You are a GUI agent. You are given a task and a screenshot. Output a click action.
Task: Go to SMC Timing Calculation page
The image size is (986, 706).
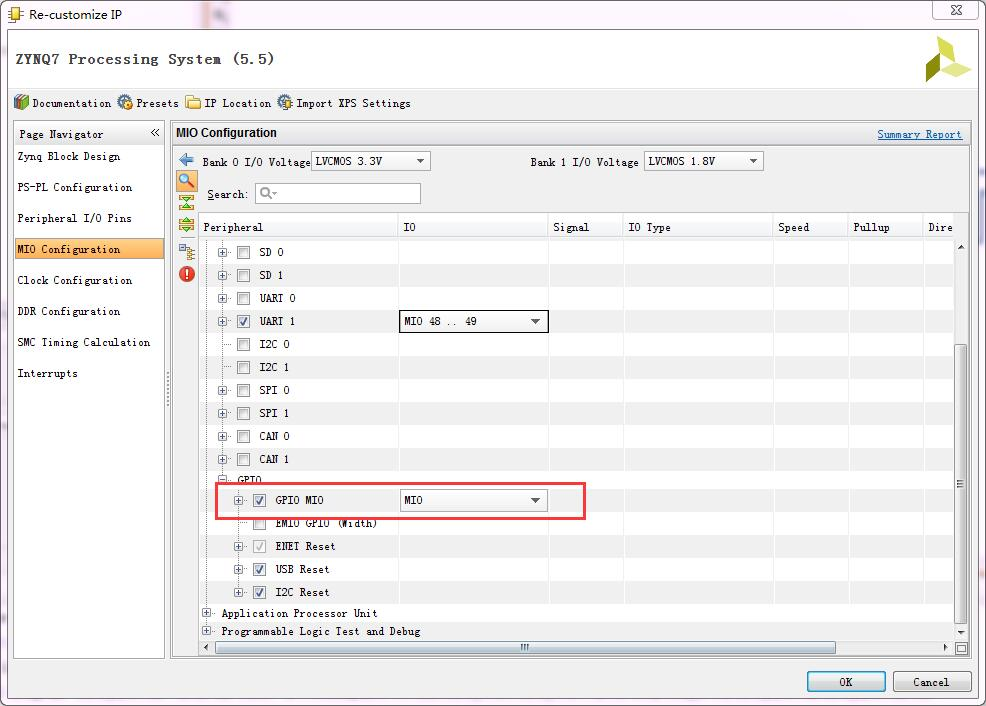(84, 342)
